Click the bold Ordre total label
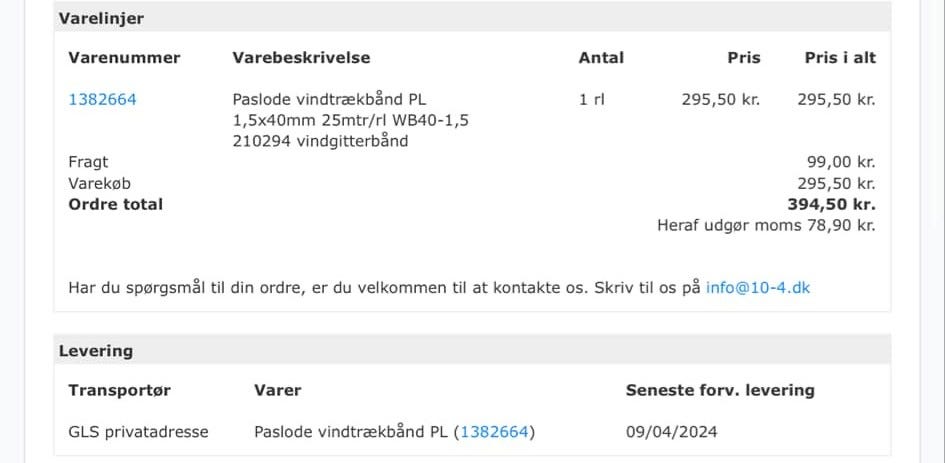This screenshot has height=463, width=945. (x=115, y=204)
